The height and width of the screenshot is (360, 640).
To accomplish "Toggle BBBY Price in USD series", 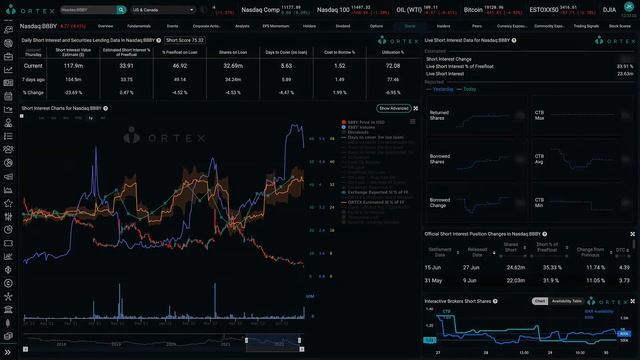I will coord(363,122).
